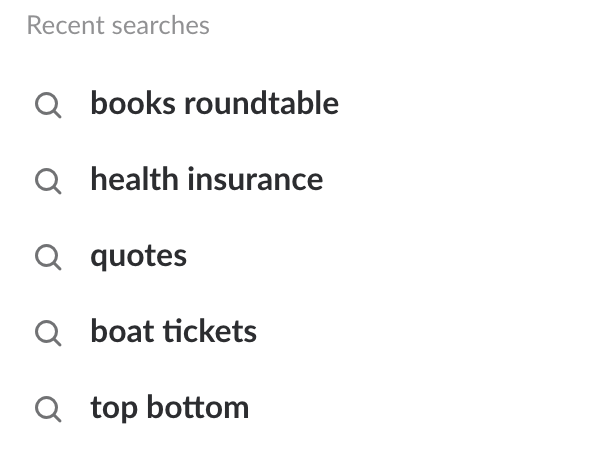Rerun the 'health insurance' recent search
The image size is (594, 456).
coord(297,179)
